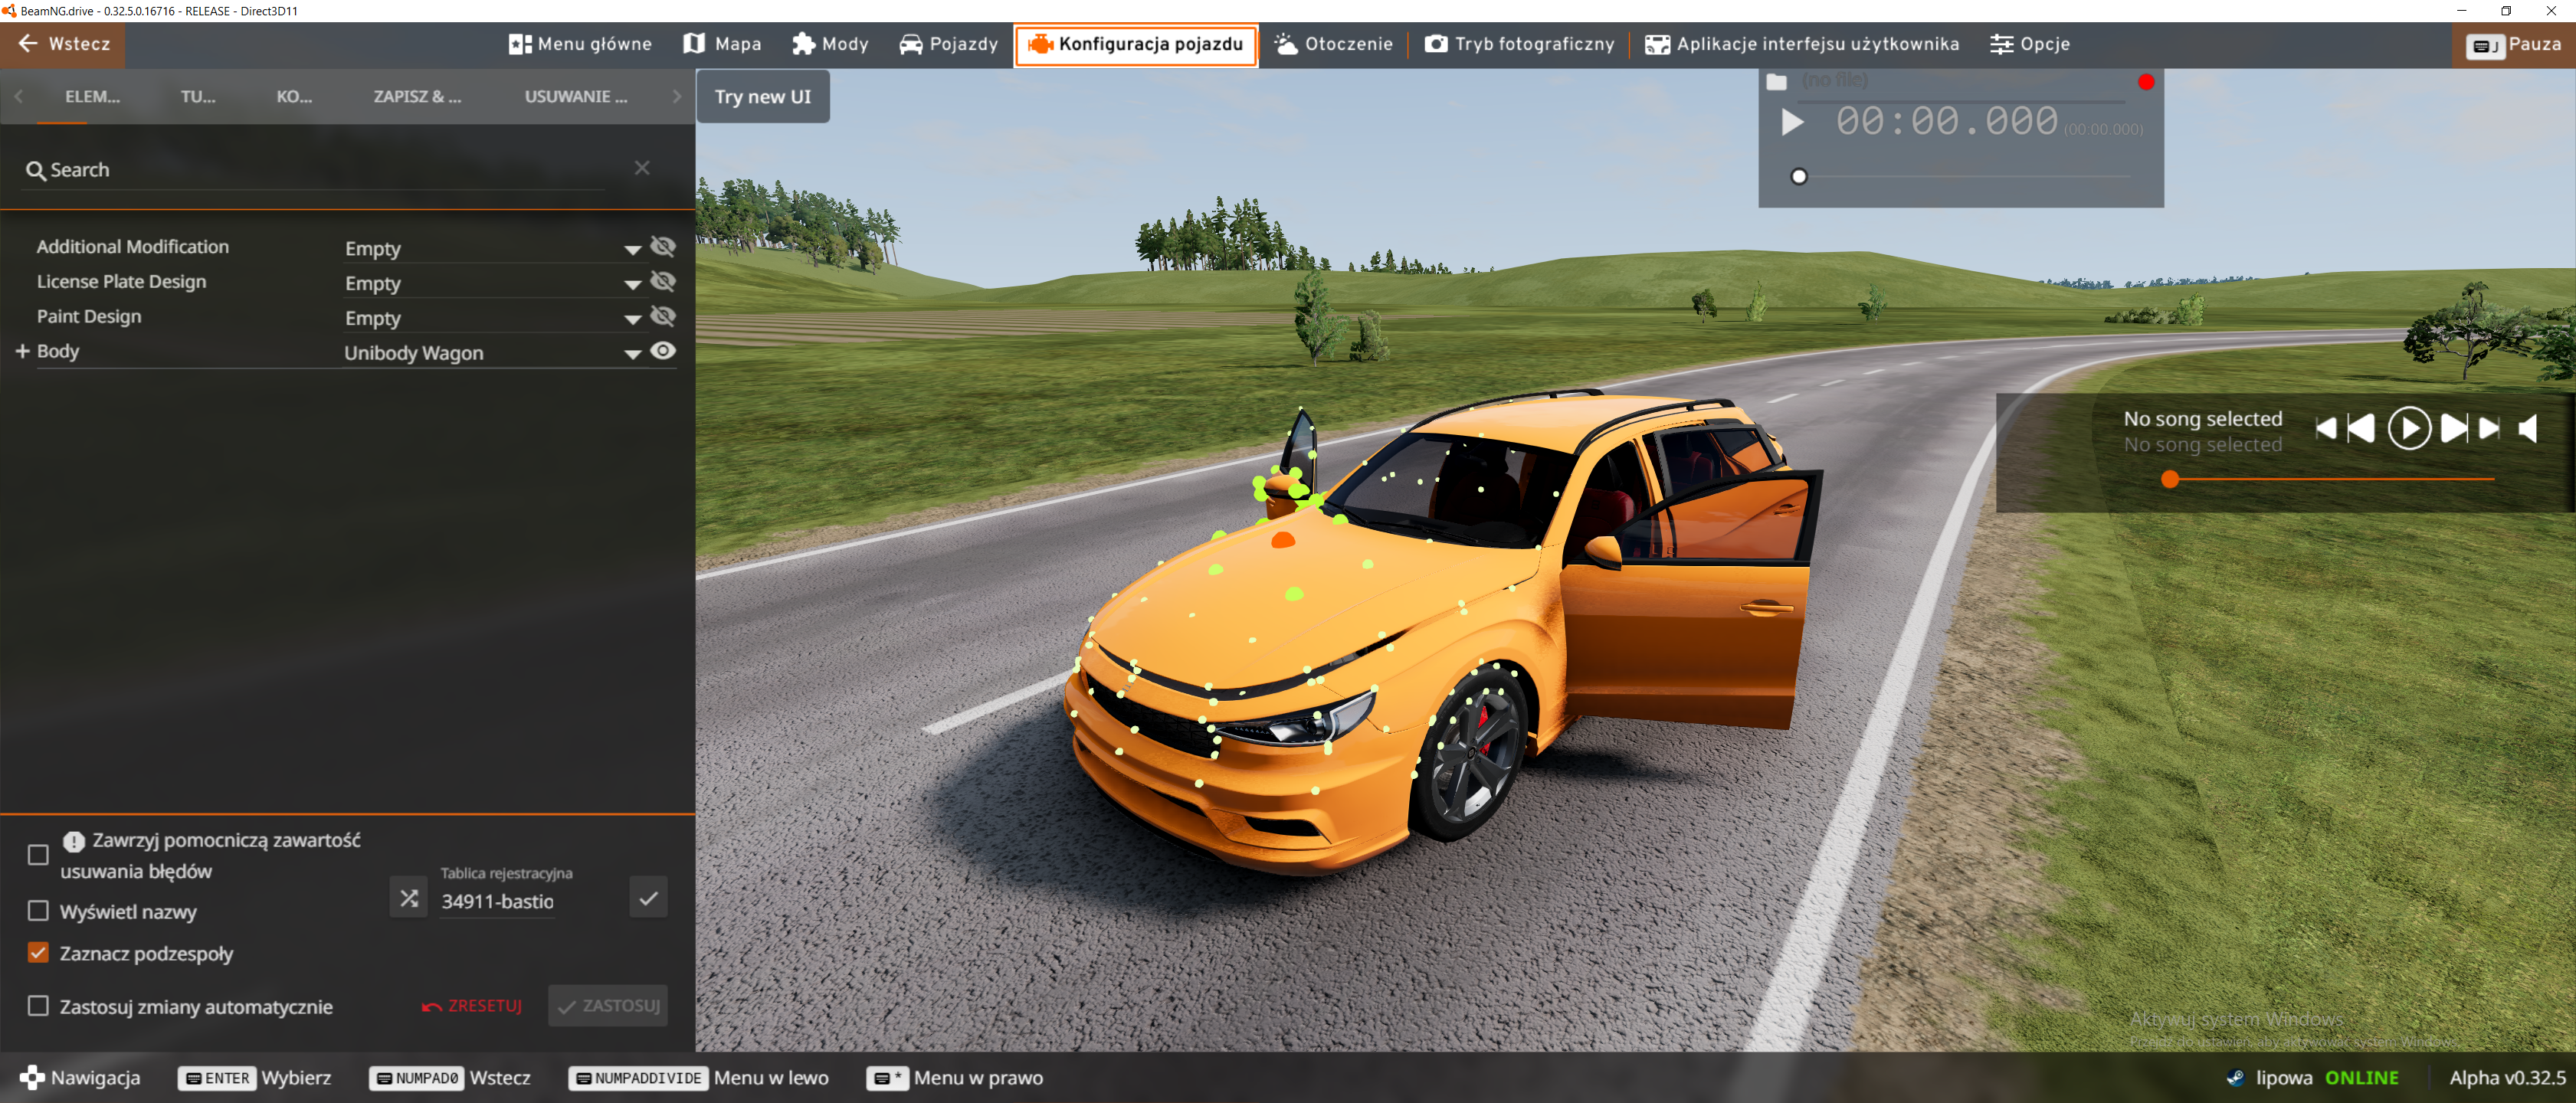Switch to the KO... tab
2576x1103 pixels.
click(294, 96)
